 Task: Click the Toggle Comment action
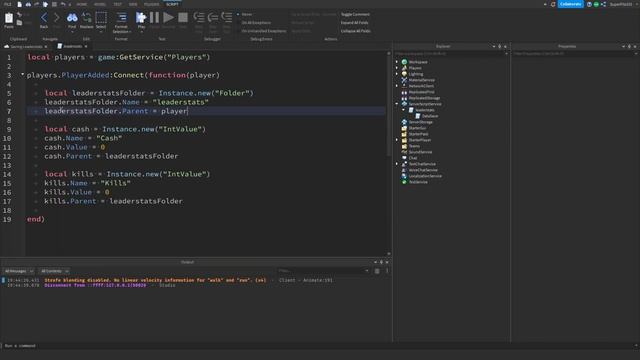click(355, 14)
